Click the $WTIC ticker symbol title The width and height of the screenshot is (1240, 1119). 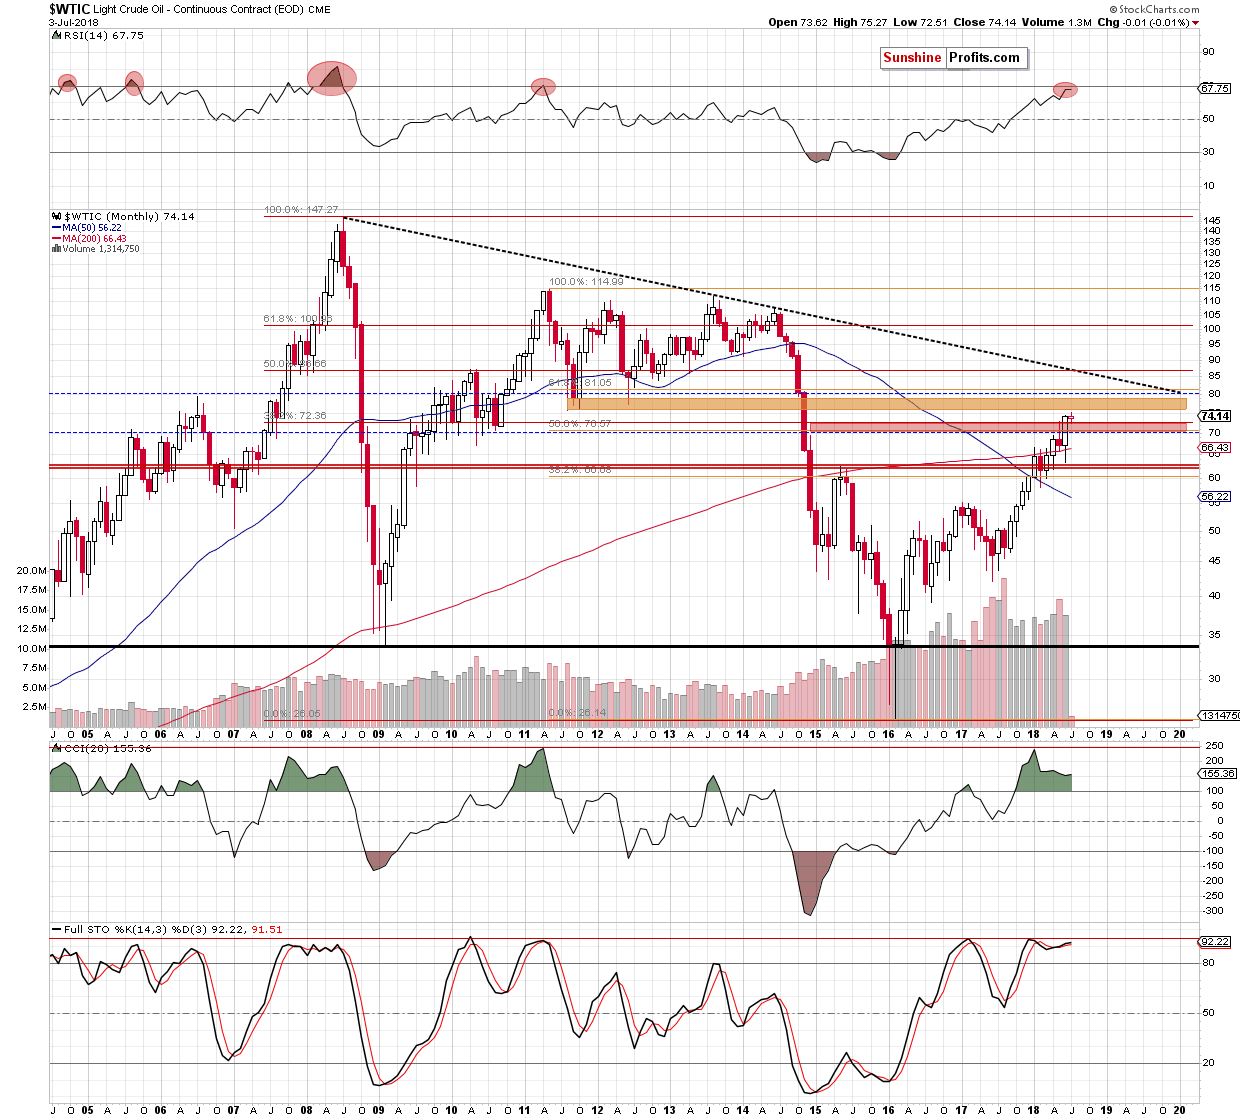point(69,9)
